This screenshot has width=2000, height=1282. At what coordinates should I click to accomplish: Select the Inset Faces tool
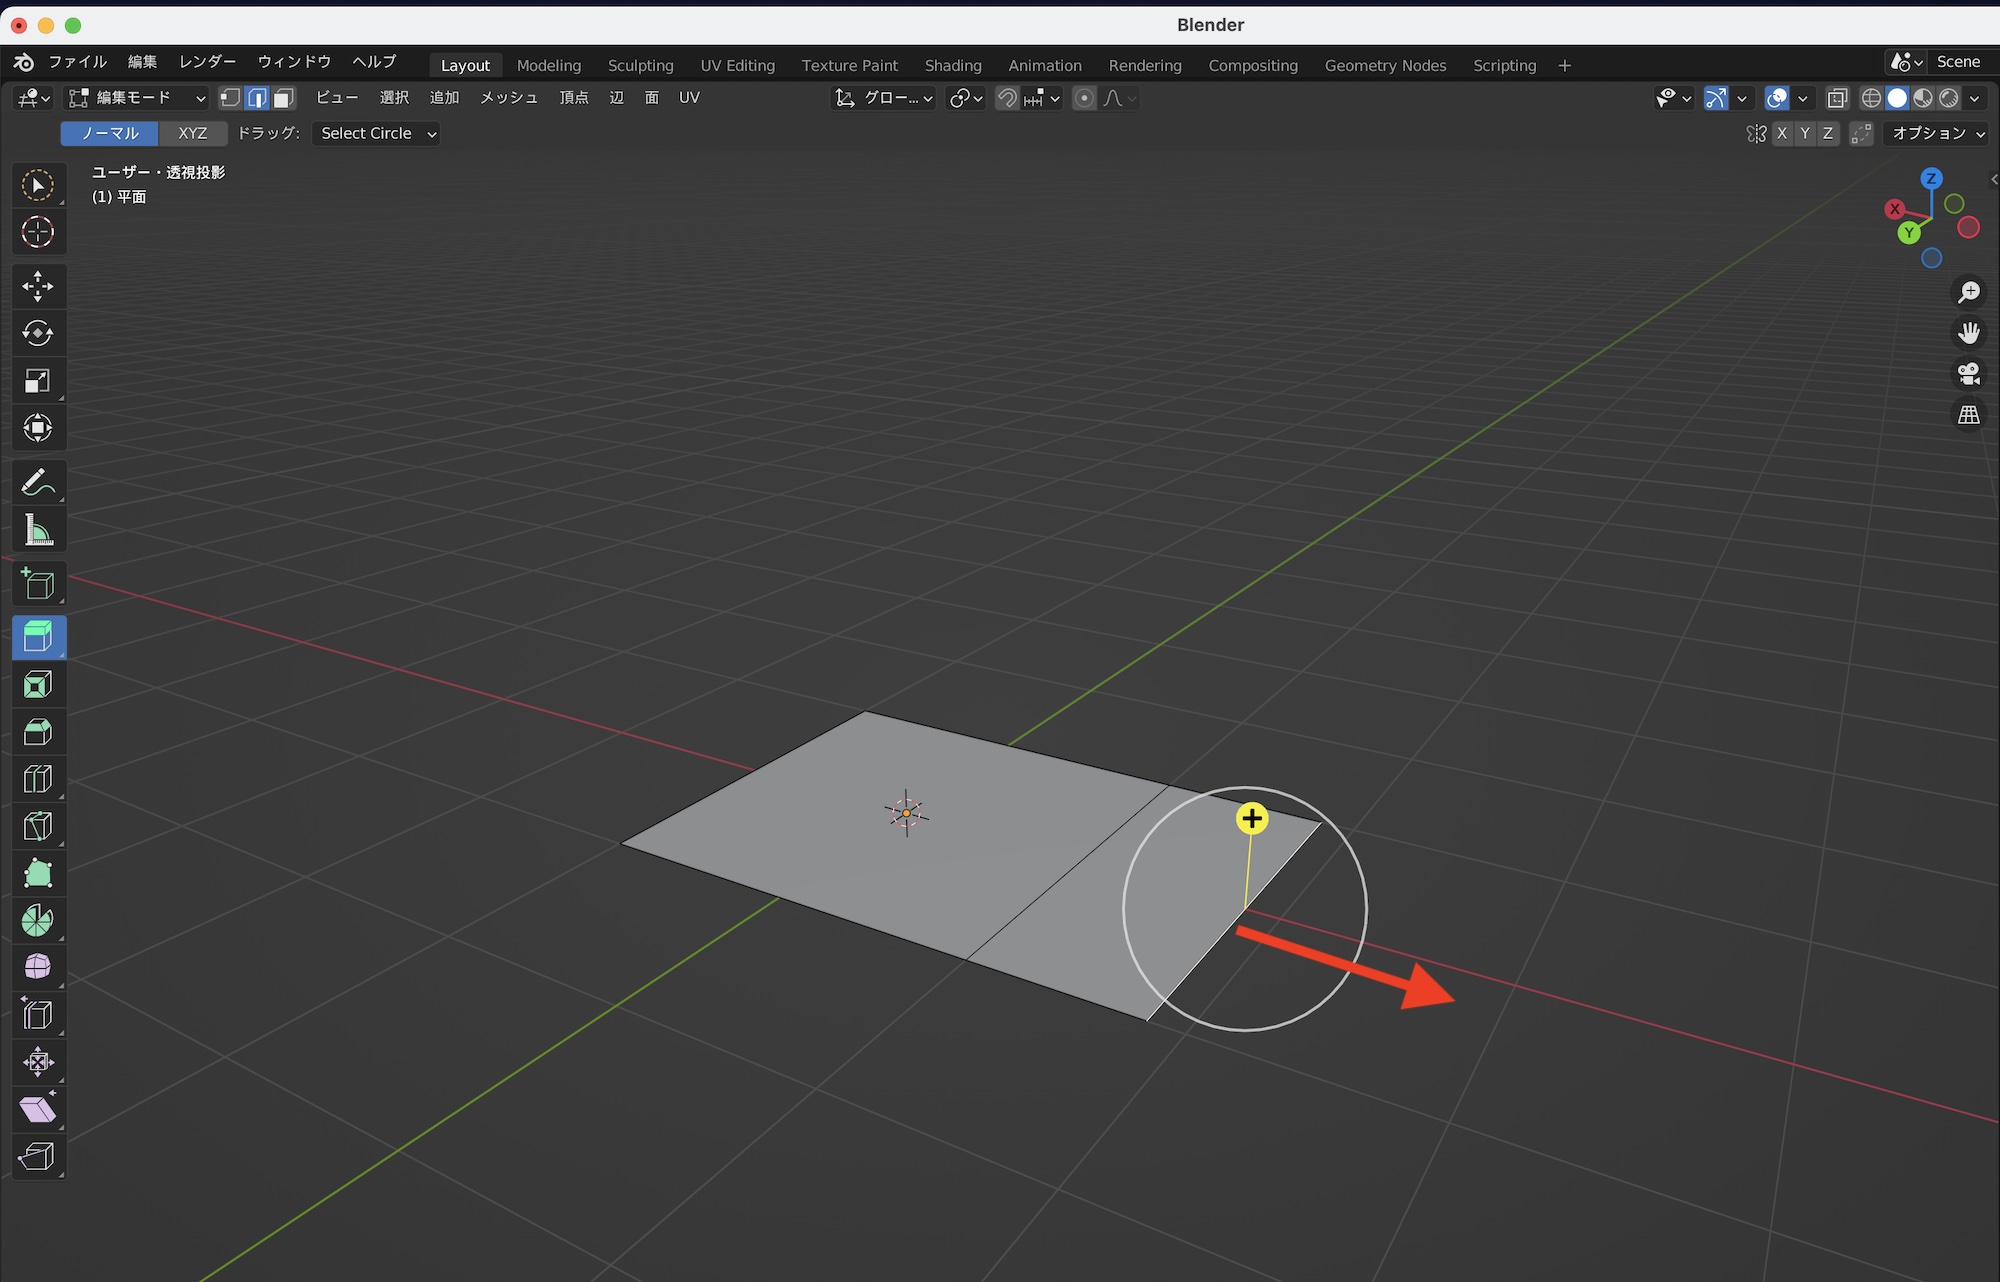(x=38, y=685)
